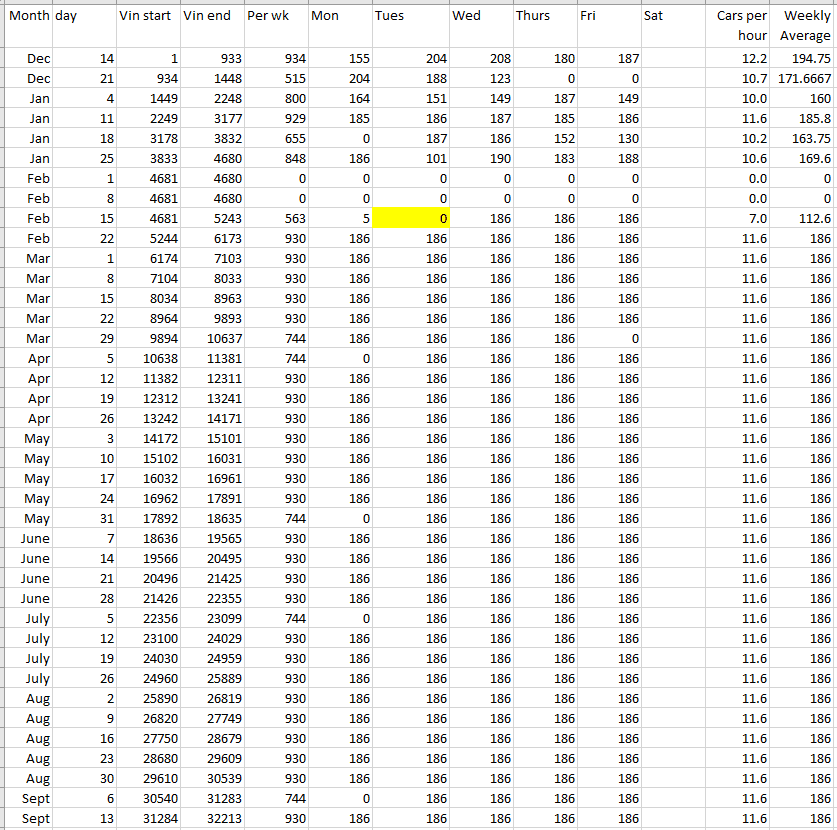The image size is (837, 830).
Task: Select the Weekly Average header cell
Action: (803, 25)
